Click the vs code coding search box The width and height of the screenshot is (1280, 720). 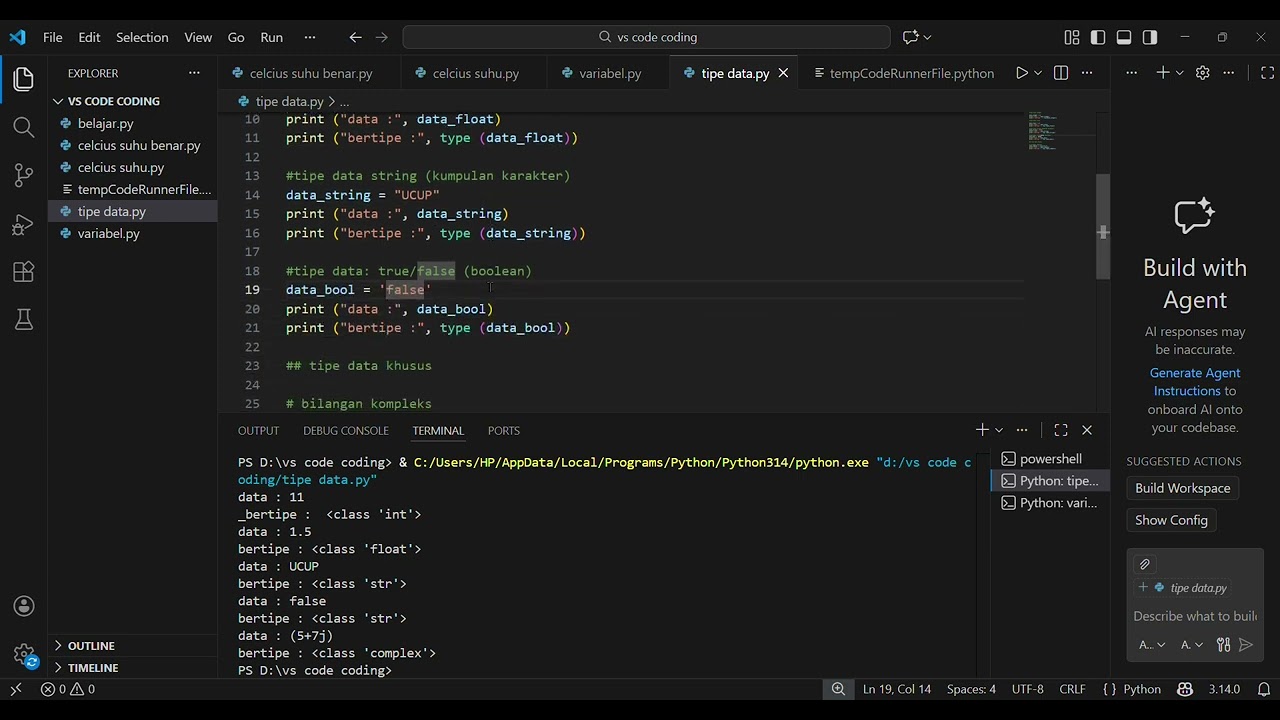point(647,37)
